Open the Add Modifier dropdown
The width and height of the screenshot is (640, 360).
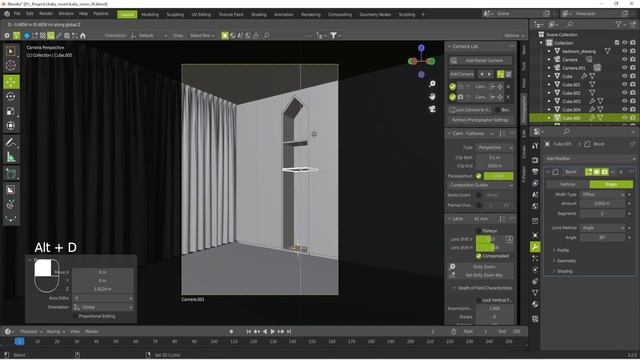tap(591, 158)
